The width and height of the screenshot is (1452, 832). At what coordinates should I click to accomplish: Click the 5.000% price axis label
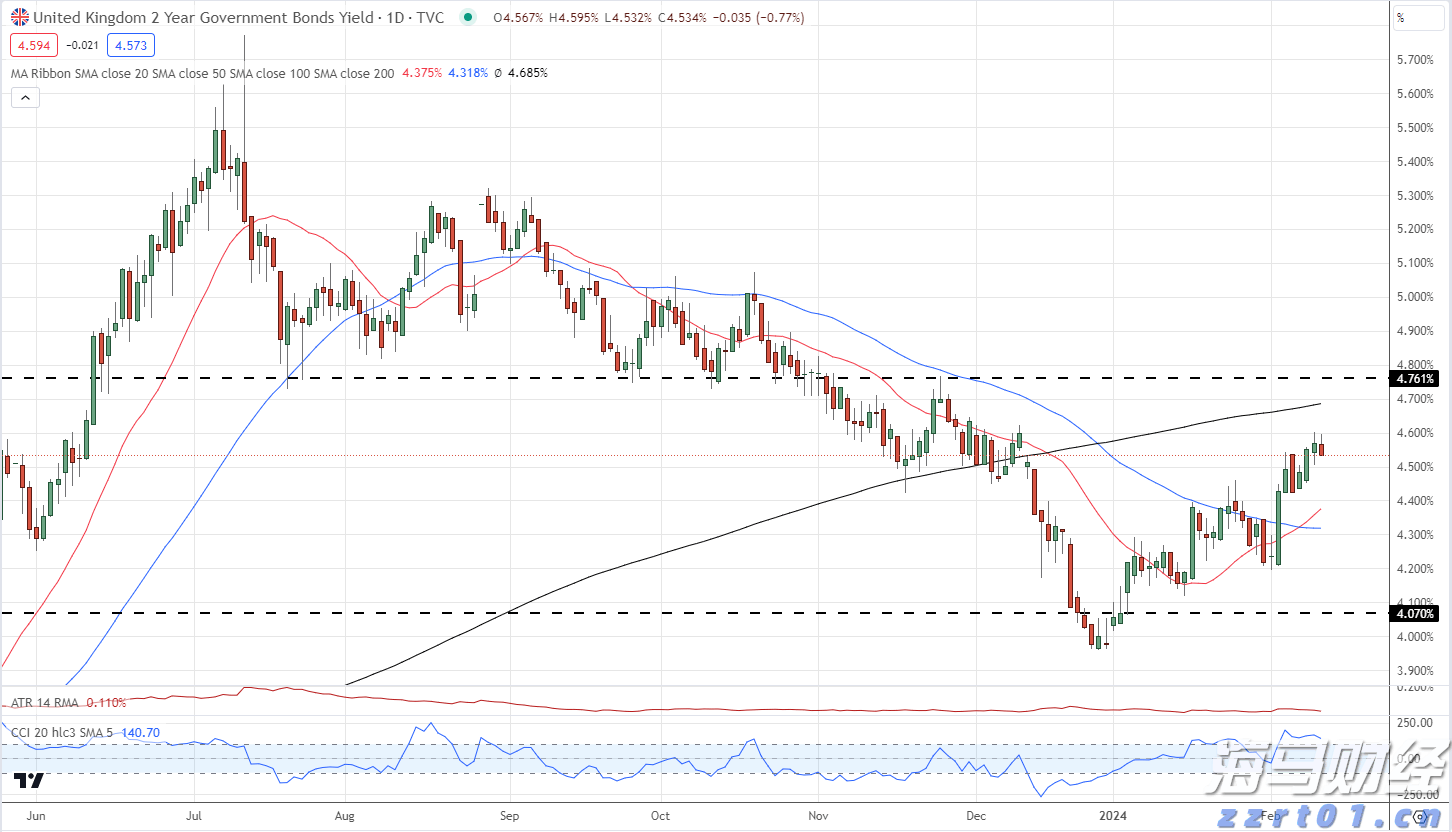(x=1414, y=297)
